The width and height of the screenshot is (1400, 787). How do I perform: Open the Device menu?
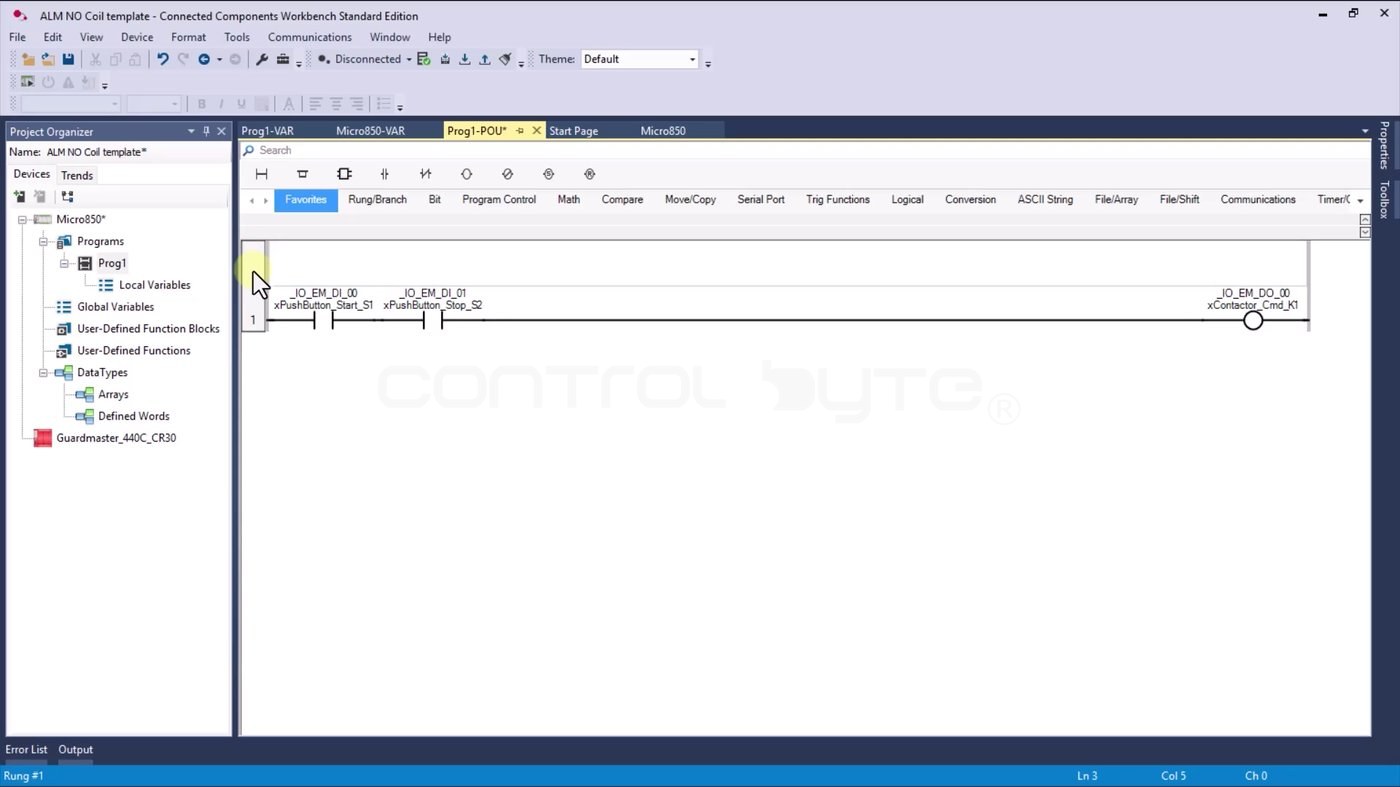tap(137, 37)
